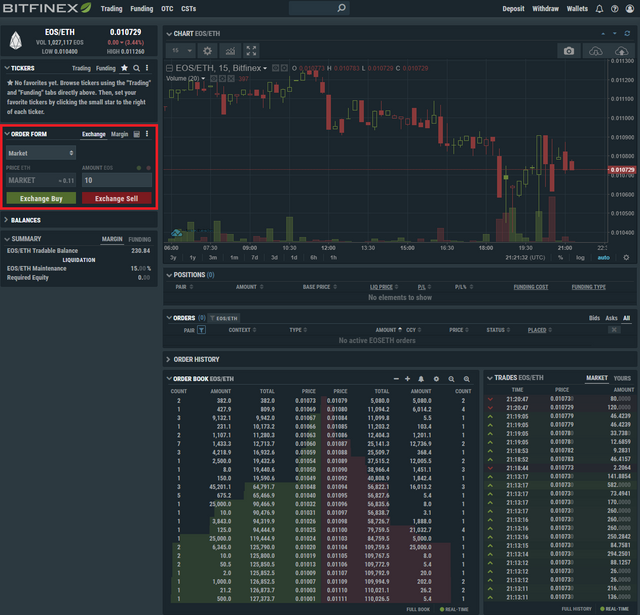Viewport: 640px width, 615px height.
Task: Open Tickers panel options menu dots
Action: 147,68
